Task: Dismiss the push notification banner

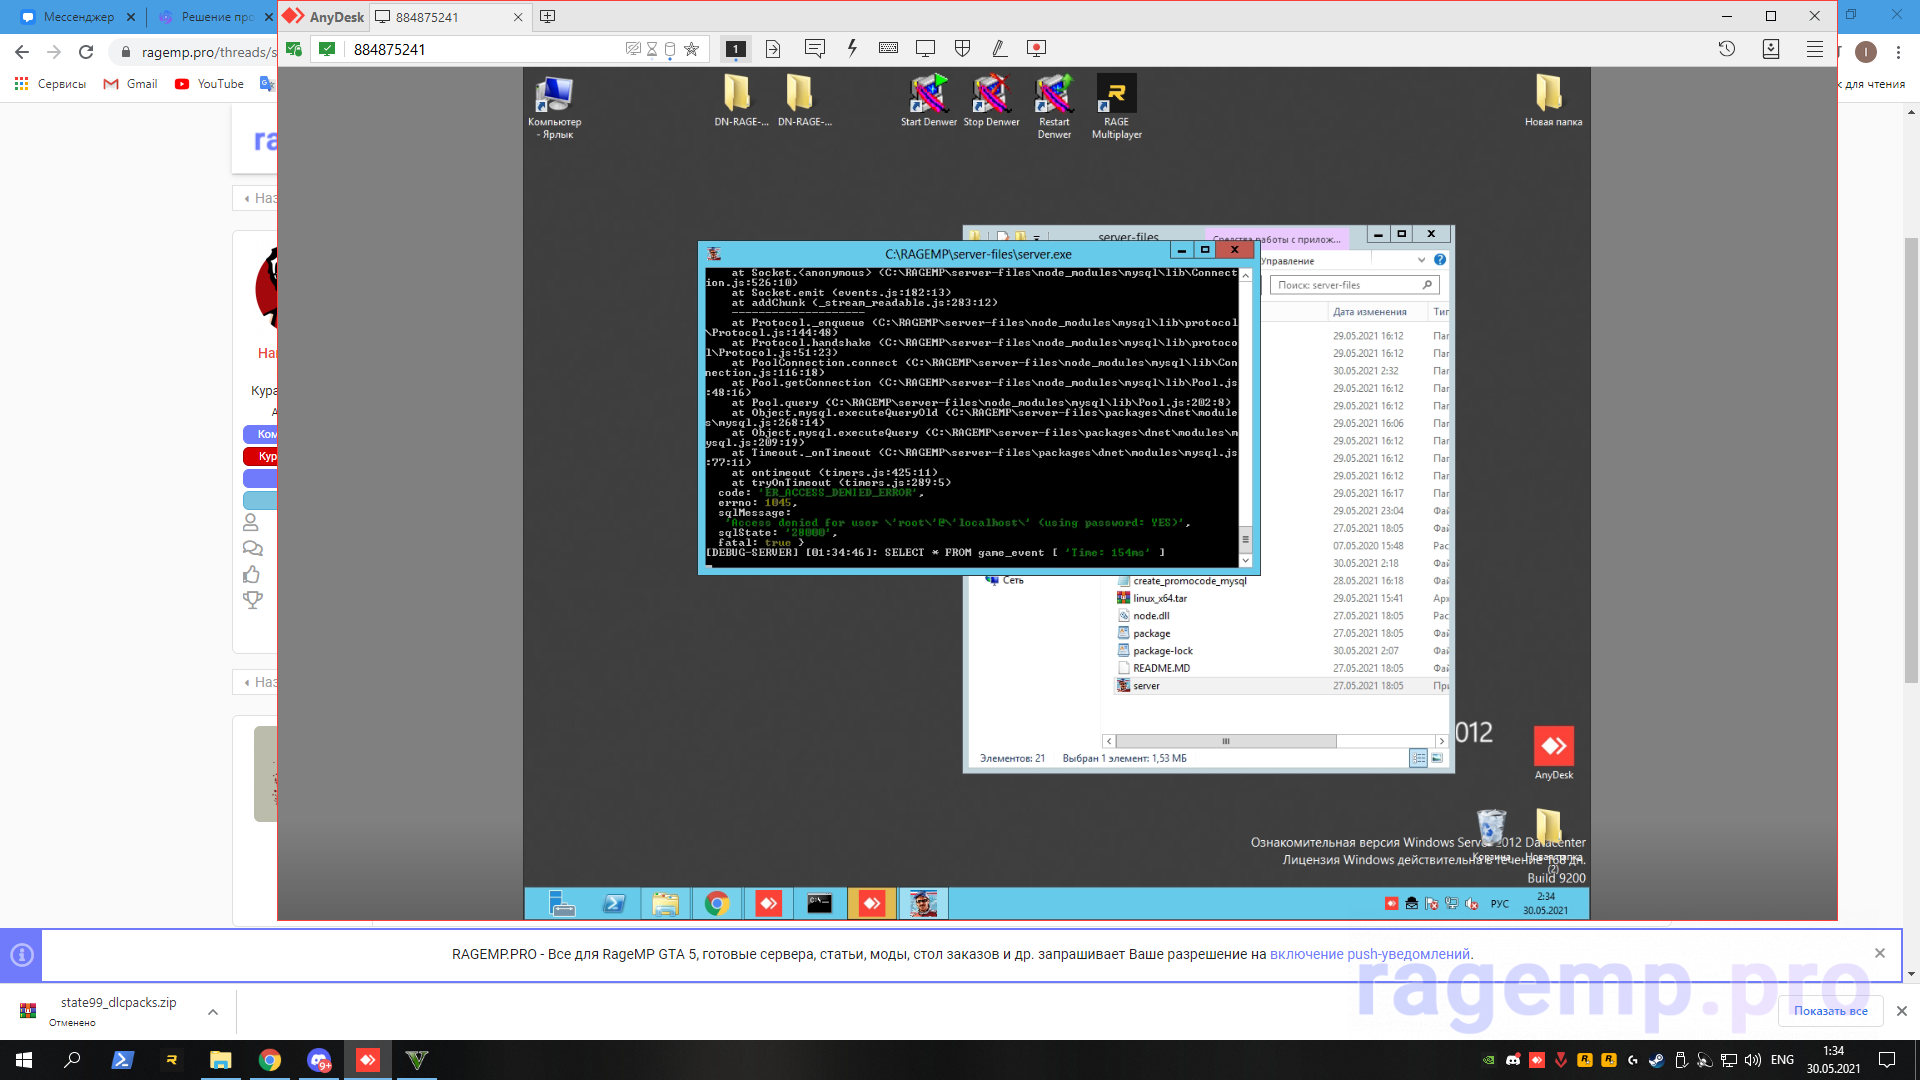Action: [1880, 953]
